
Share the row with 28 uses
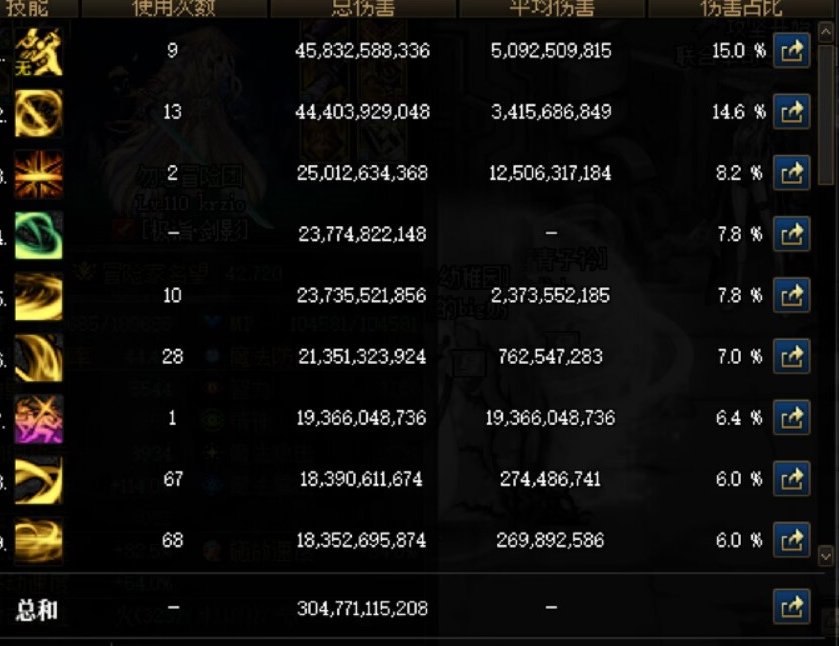coord(791,356)
